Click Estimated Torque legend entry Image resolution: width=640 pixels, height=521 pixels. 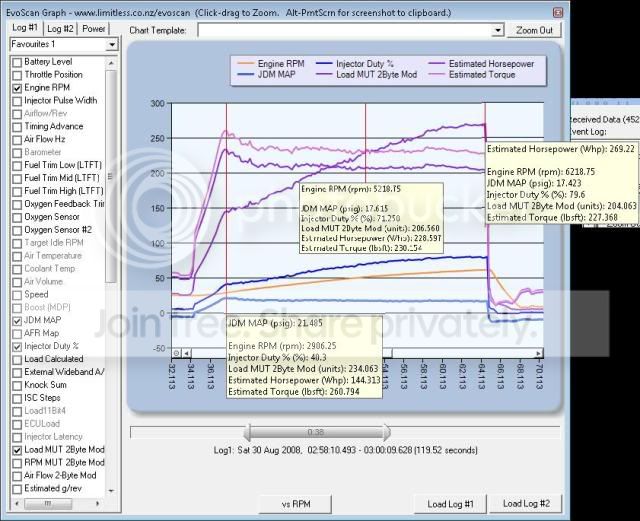[x=472, y=75]
